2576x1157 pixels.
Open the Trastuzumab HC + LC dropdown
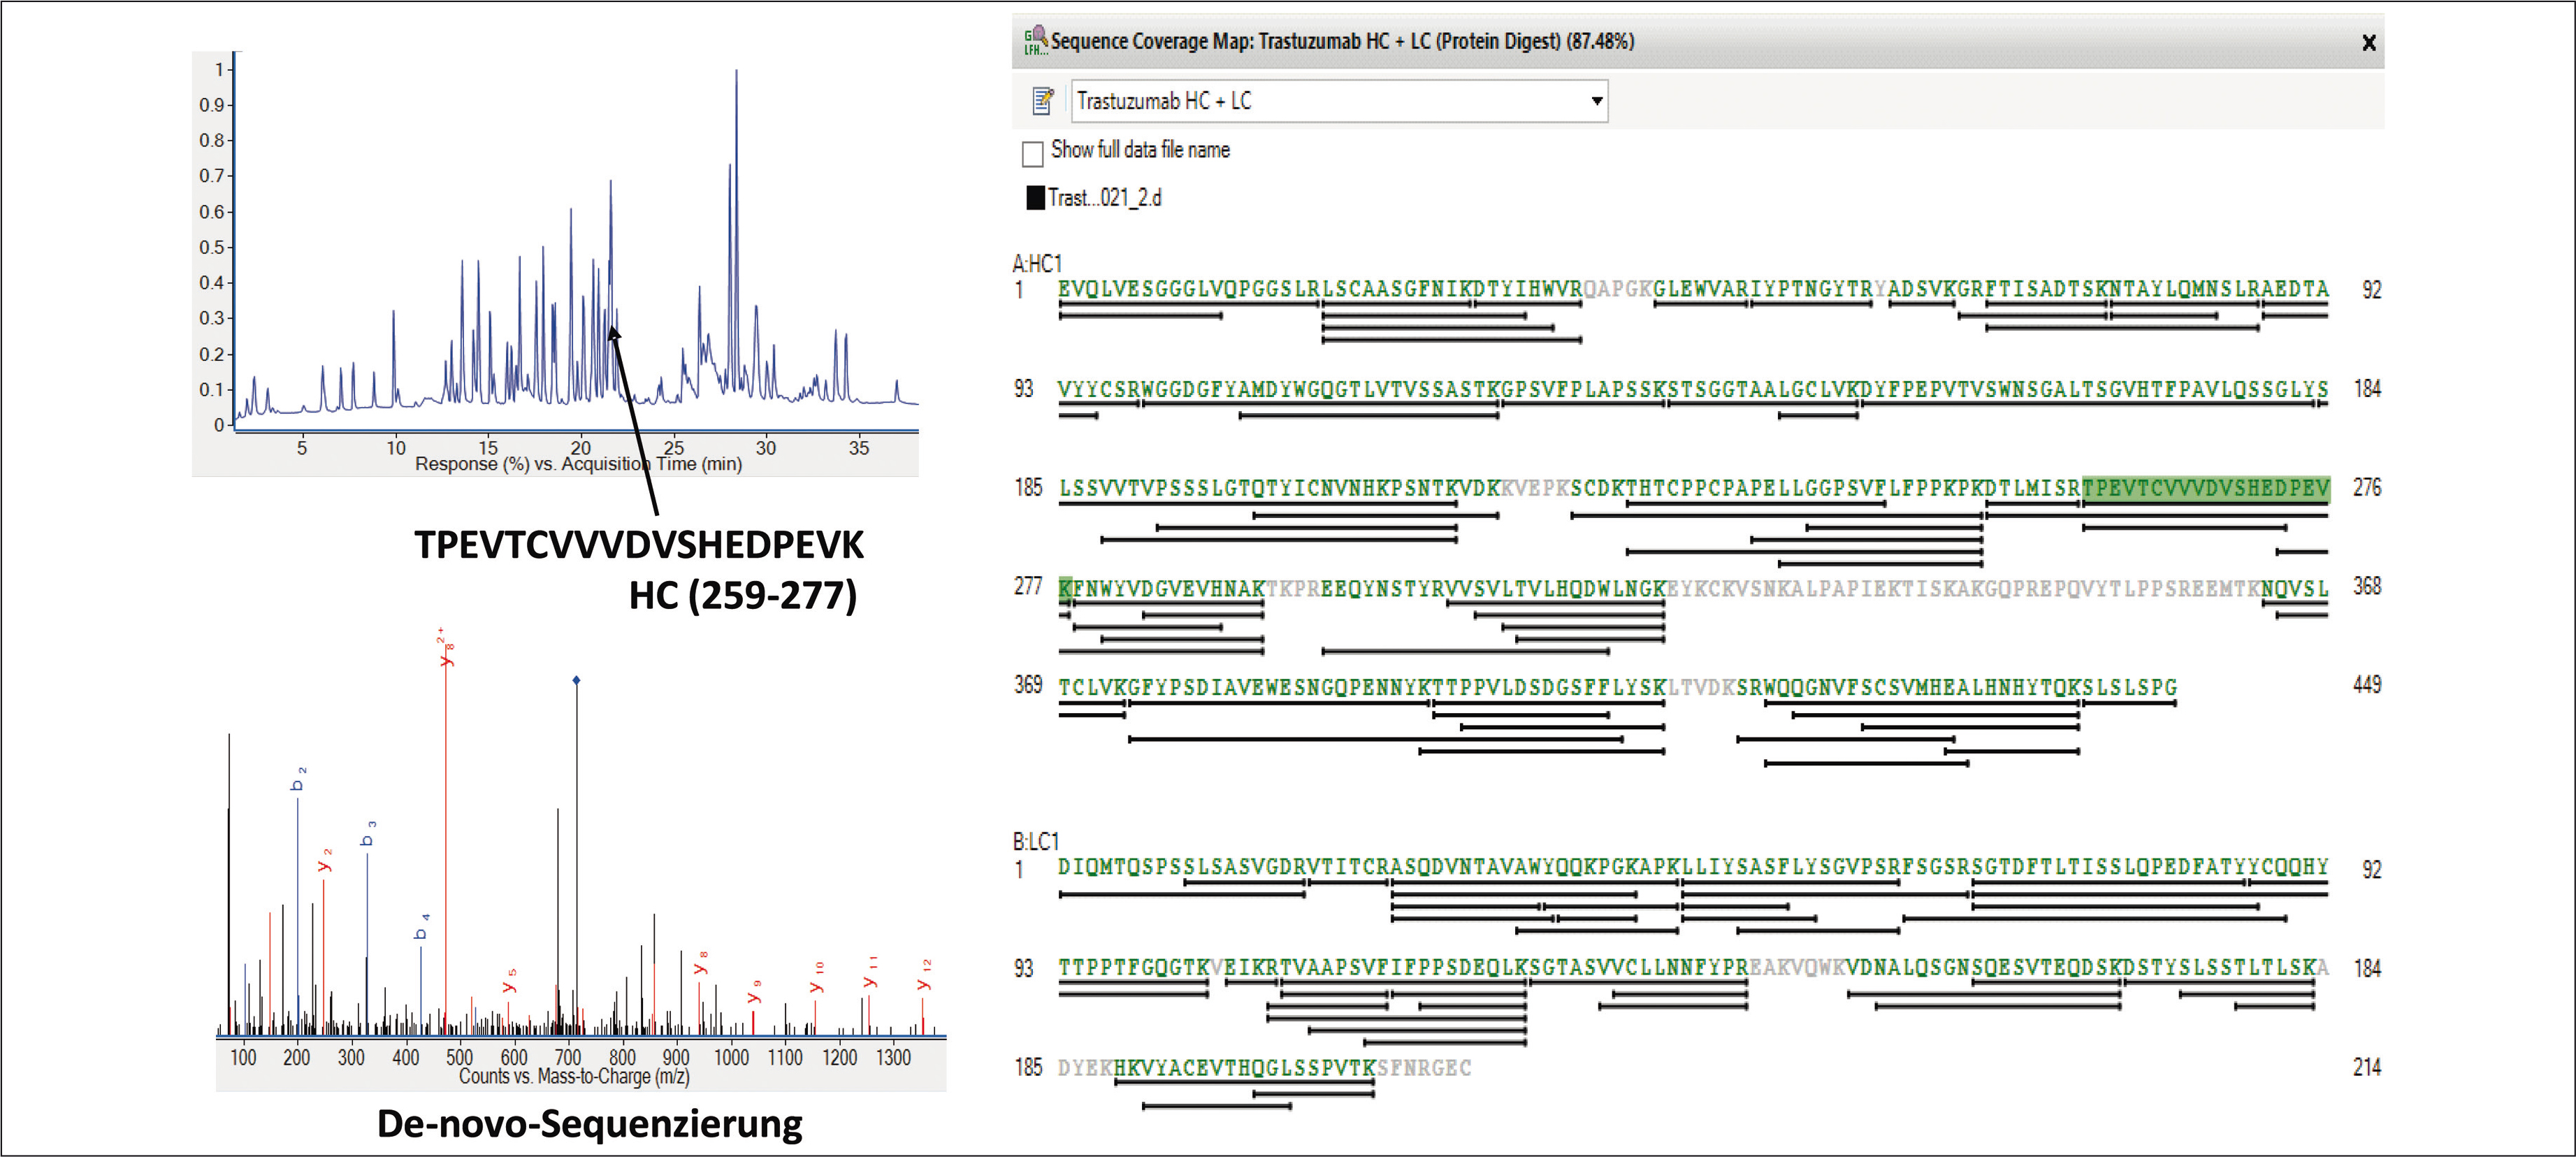pyautogui.click(x=1339, y=101)
